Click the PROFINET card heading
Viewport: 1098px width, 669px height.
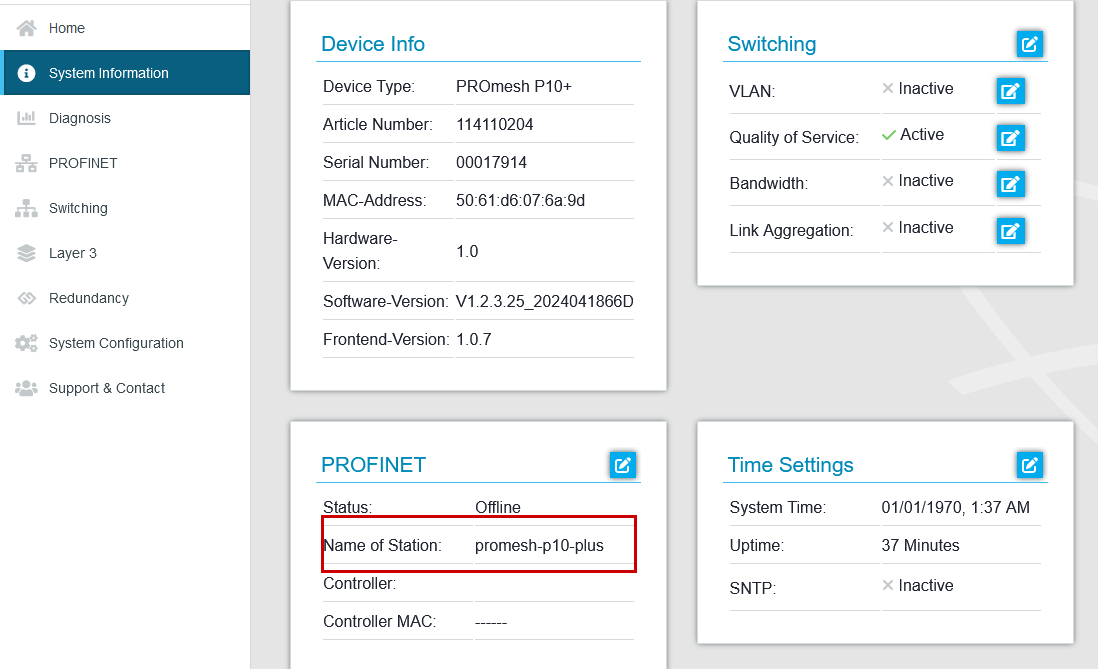coord(373,464)
